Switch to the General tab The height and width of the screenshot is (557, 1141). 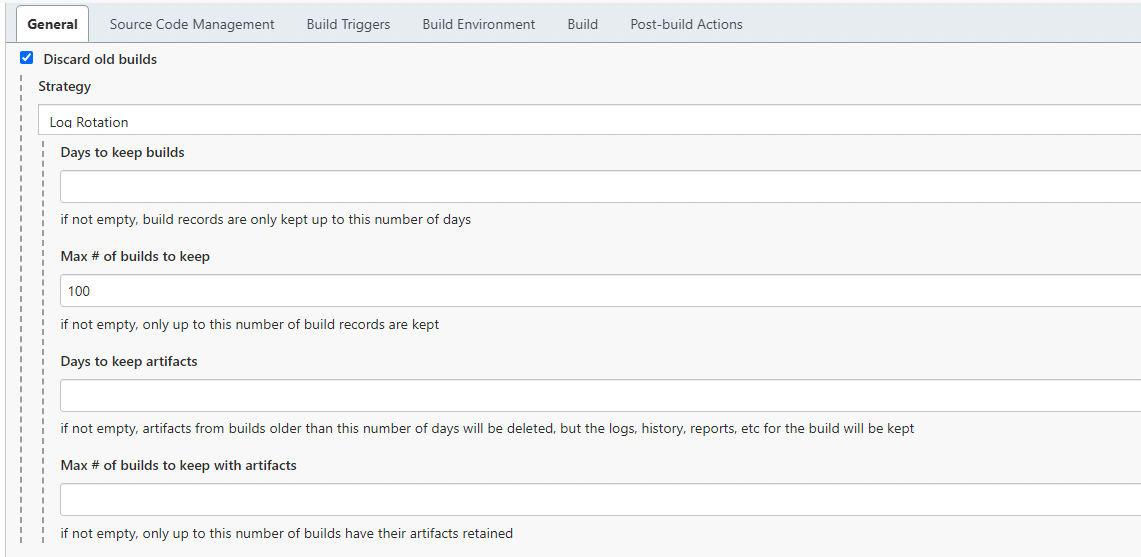pos(52,24)
